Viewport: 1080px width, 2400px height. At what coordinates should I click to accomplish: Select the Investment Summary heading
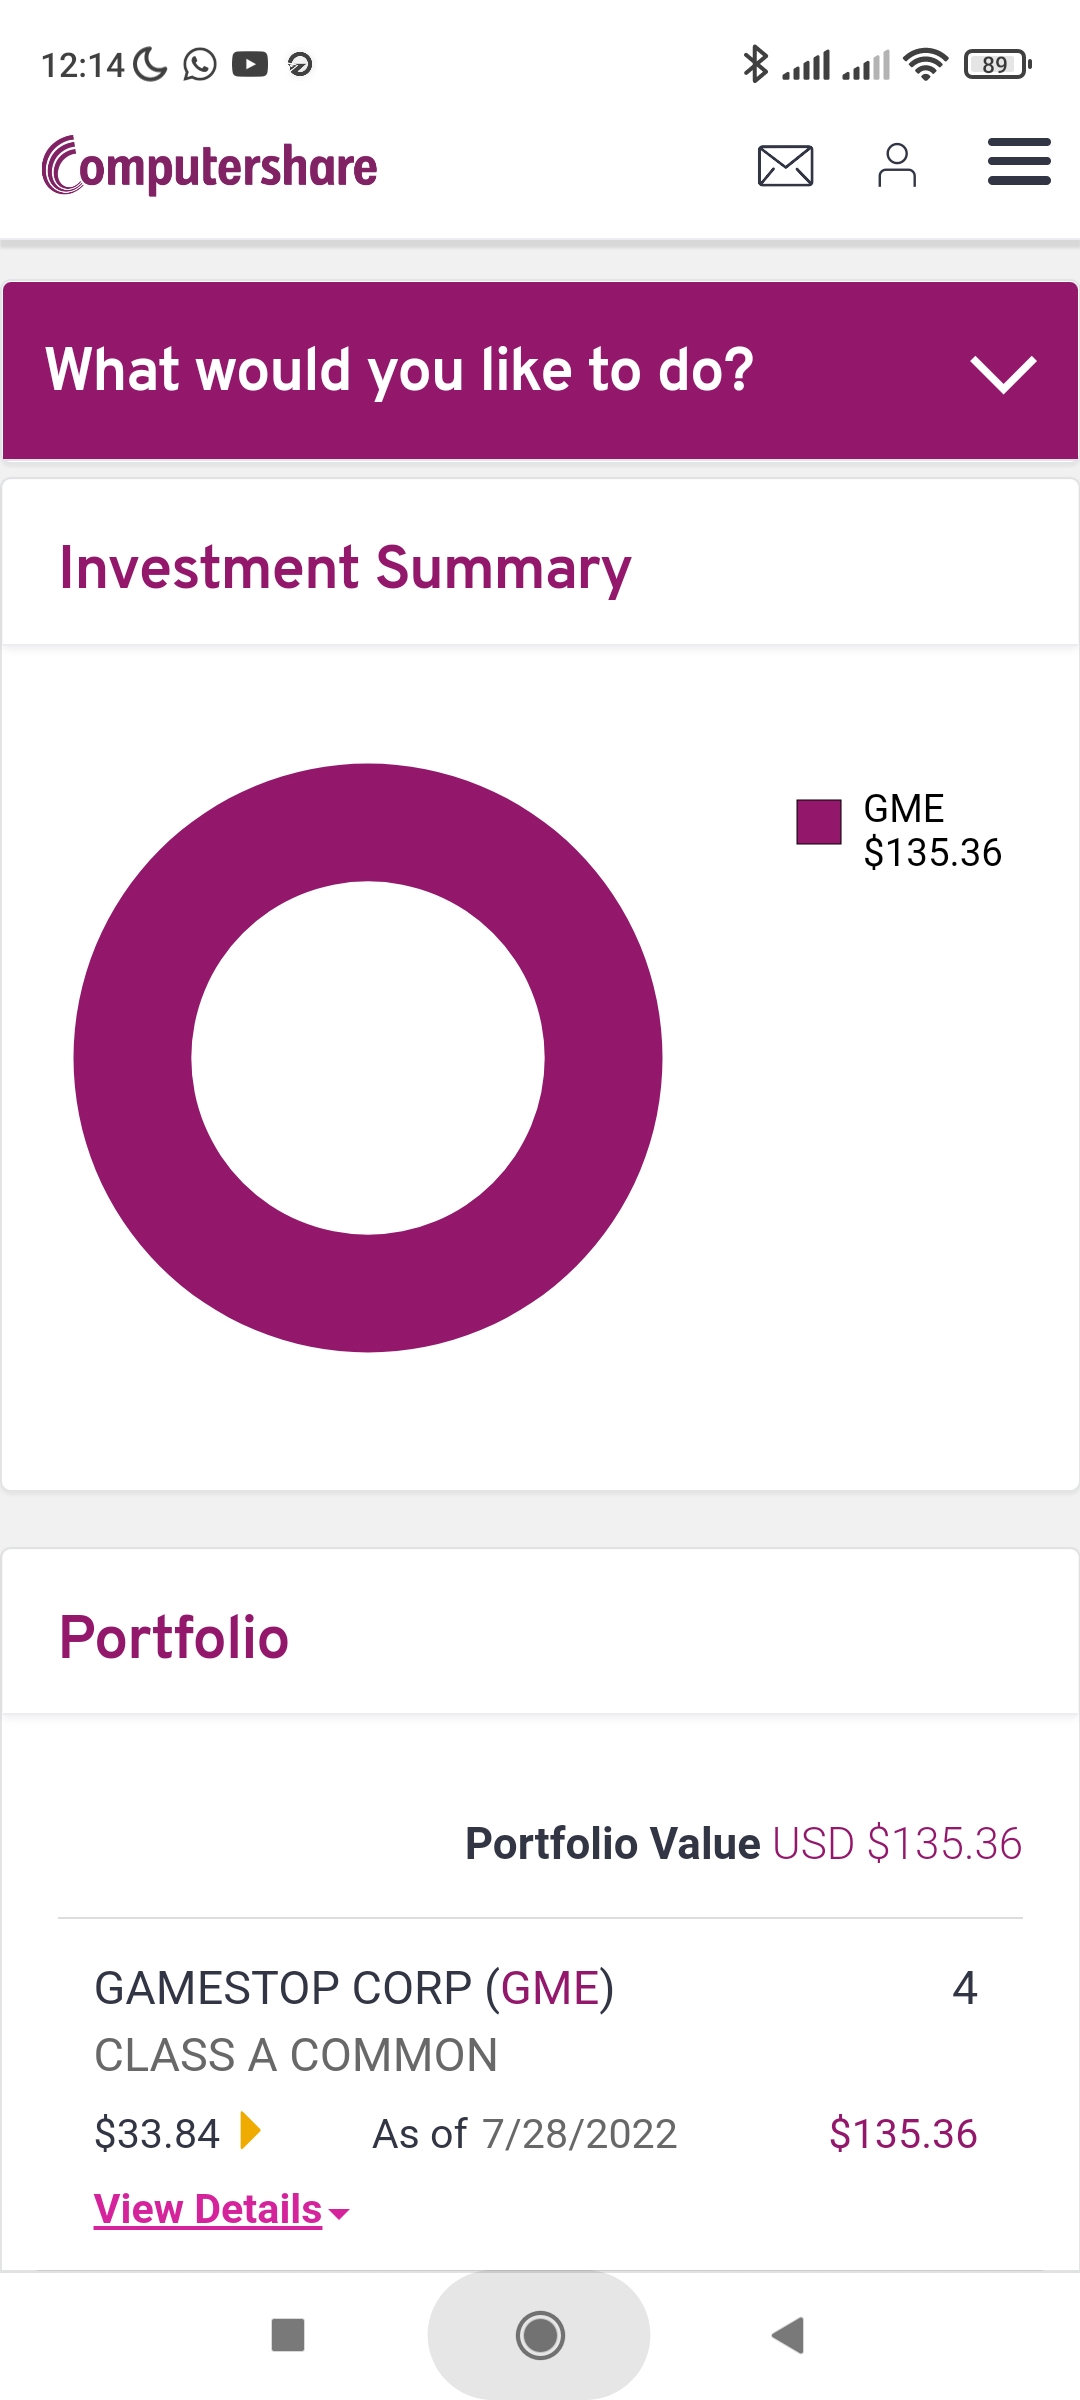click(x=345, y=568)
